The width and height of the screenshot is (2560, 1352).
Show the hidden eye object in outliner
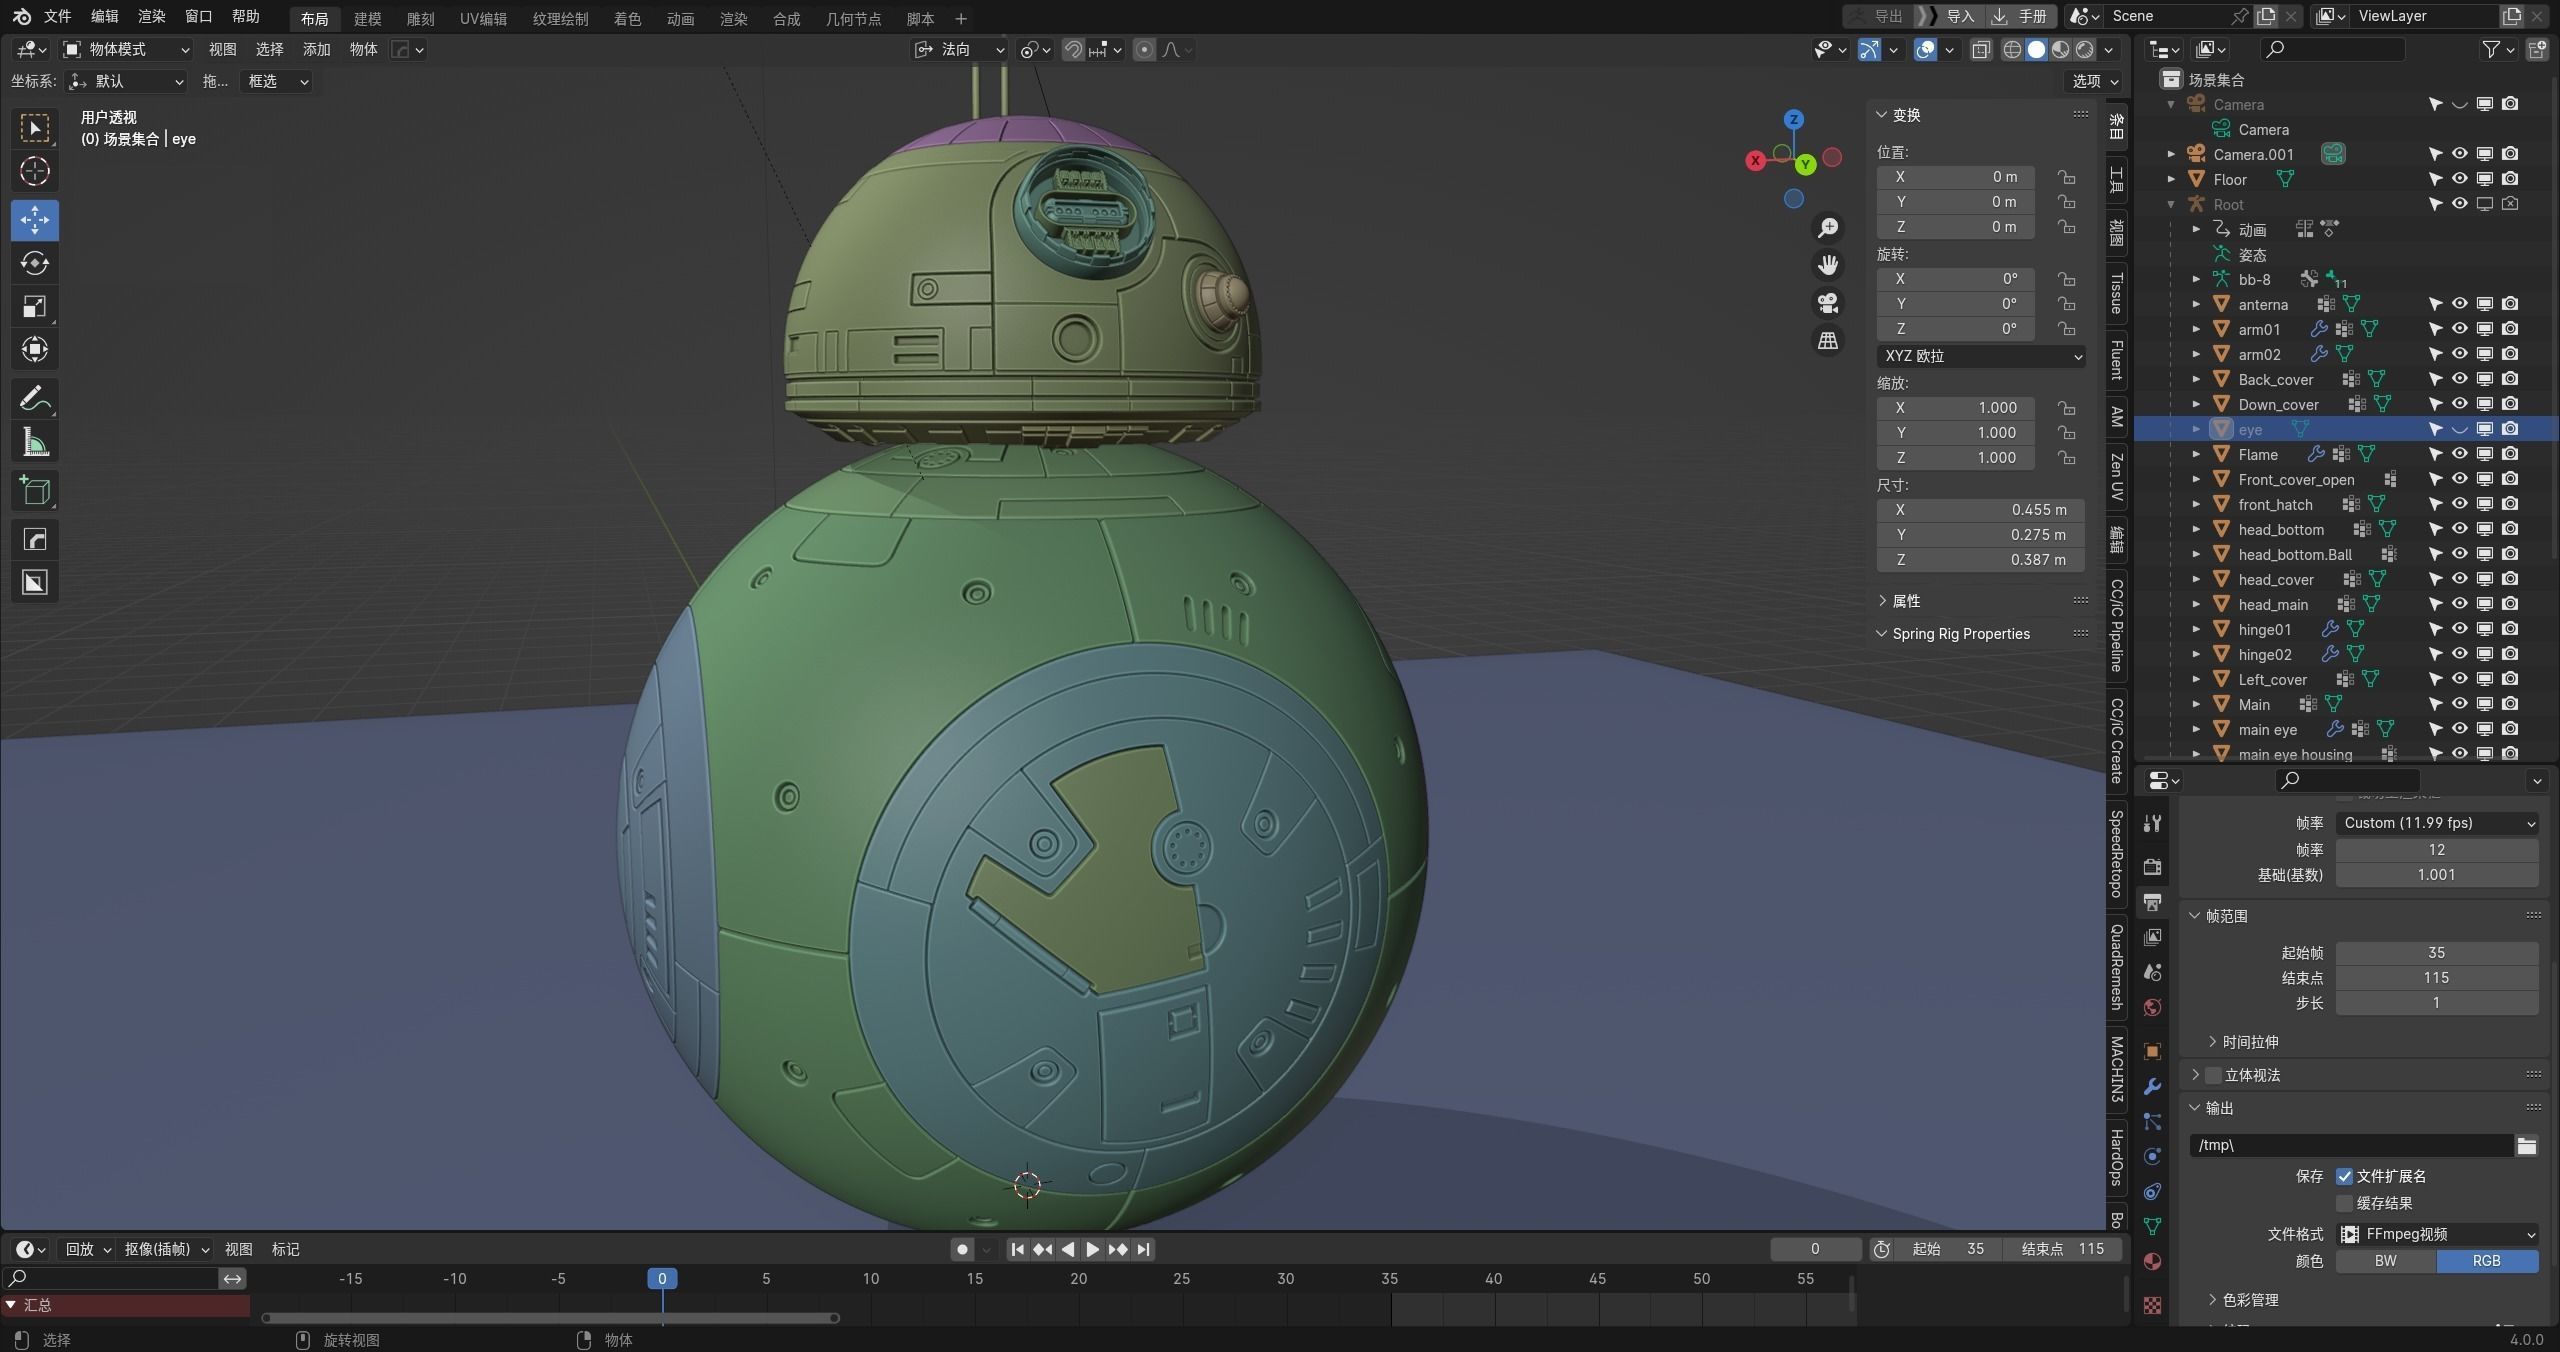coord(2460,429)
